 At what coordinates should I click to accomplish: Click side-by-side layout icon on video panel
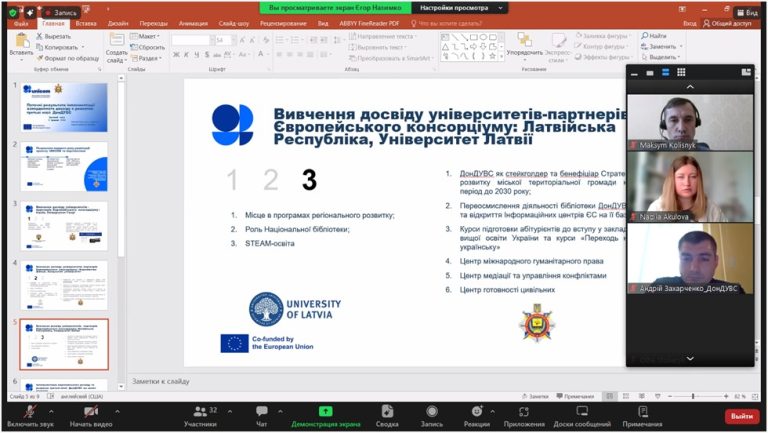746,72
